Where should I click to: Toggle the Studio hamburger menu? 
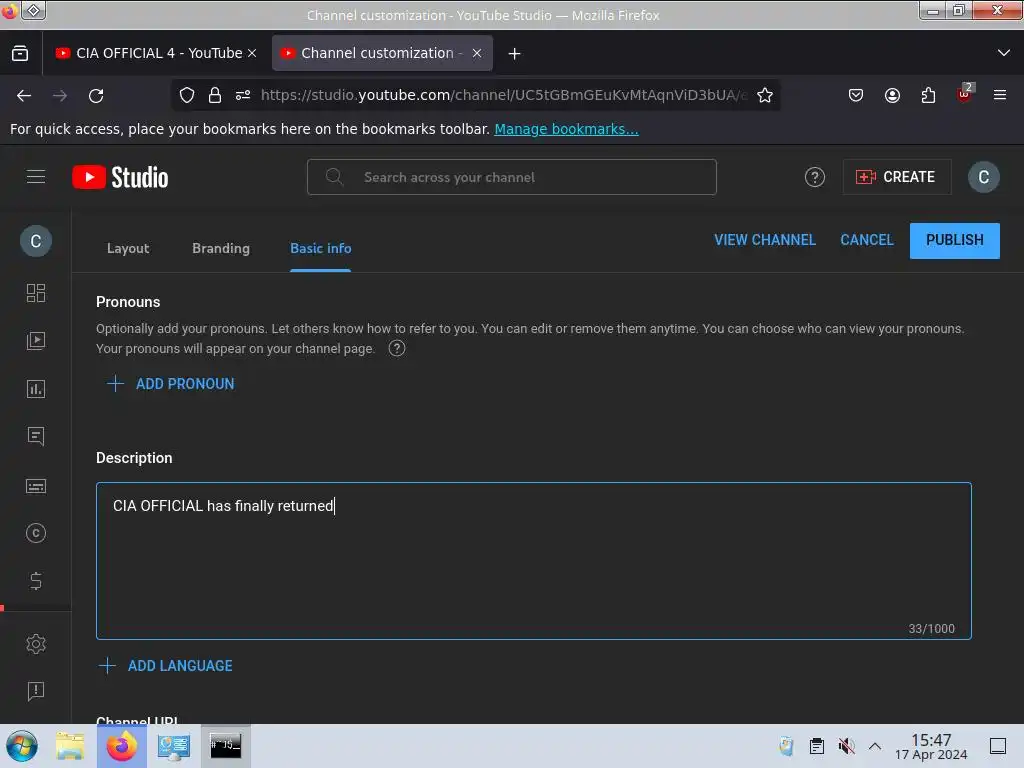click(x=36, y=176)
